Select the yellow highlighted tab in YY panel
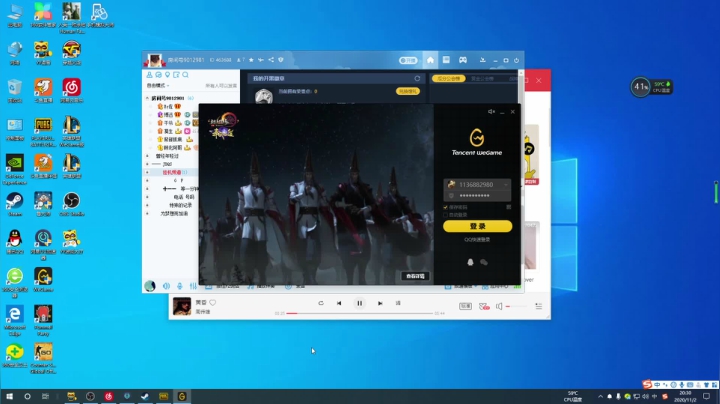 pyautogui.click(x=448, y=79)
